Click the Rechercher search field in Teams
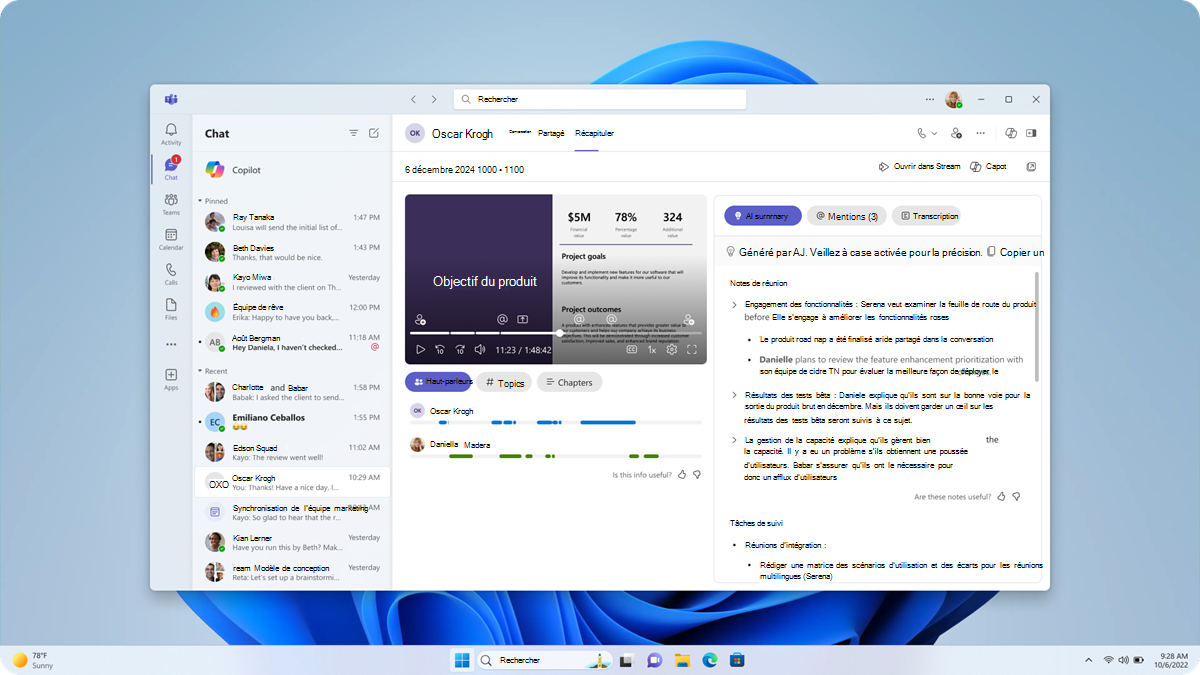Image resolution: width=1200 pixels, height=675 pixels. coord(600,99)
